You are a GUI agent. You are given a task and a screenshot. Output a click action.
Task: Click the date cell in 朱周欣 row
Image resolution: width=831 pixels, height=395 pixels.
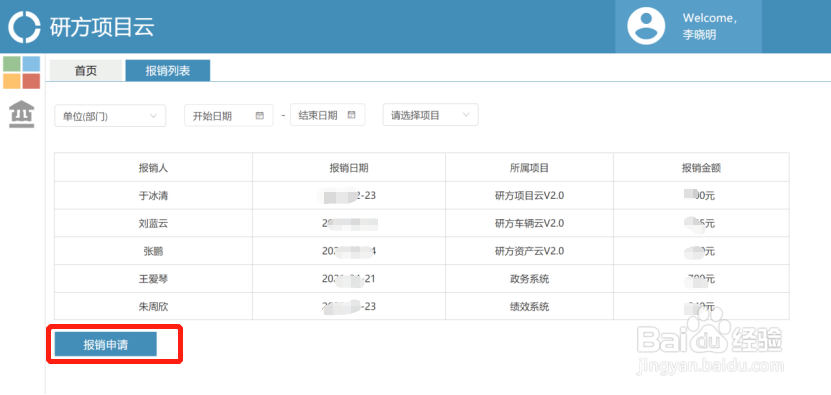tap(349, 306)
